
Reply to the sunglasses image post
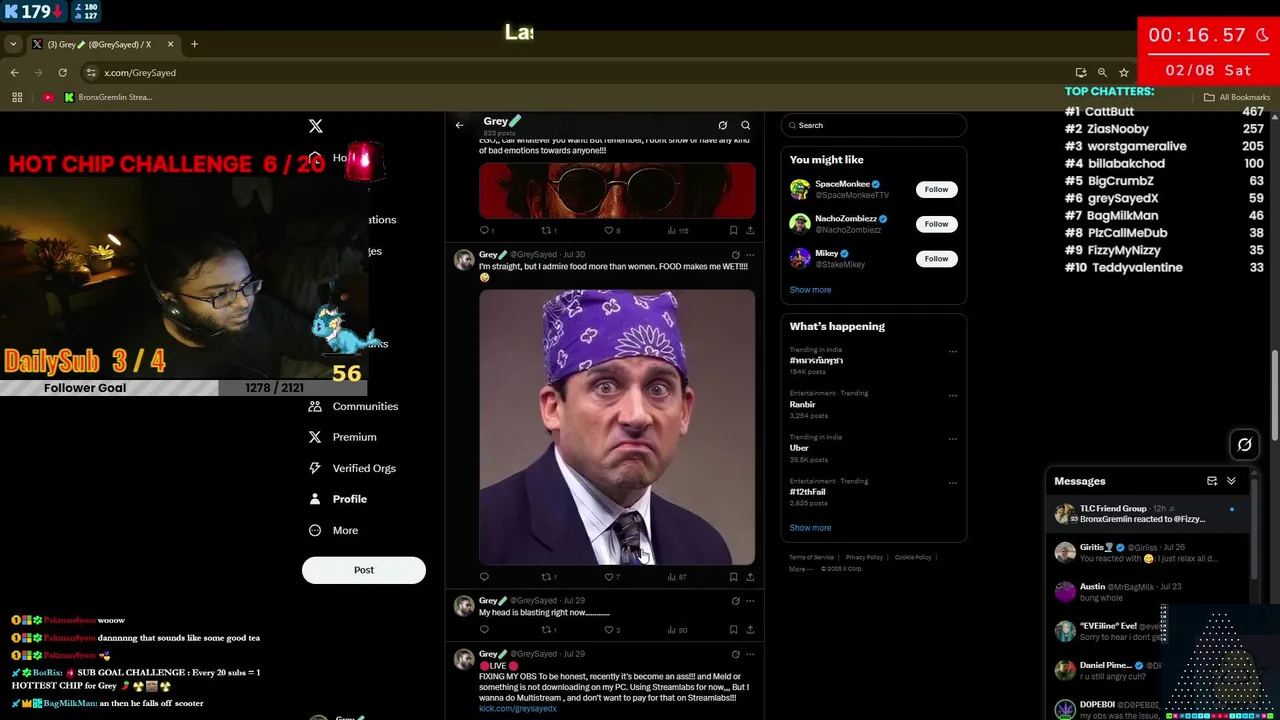(485, 230)
